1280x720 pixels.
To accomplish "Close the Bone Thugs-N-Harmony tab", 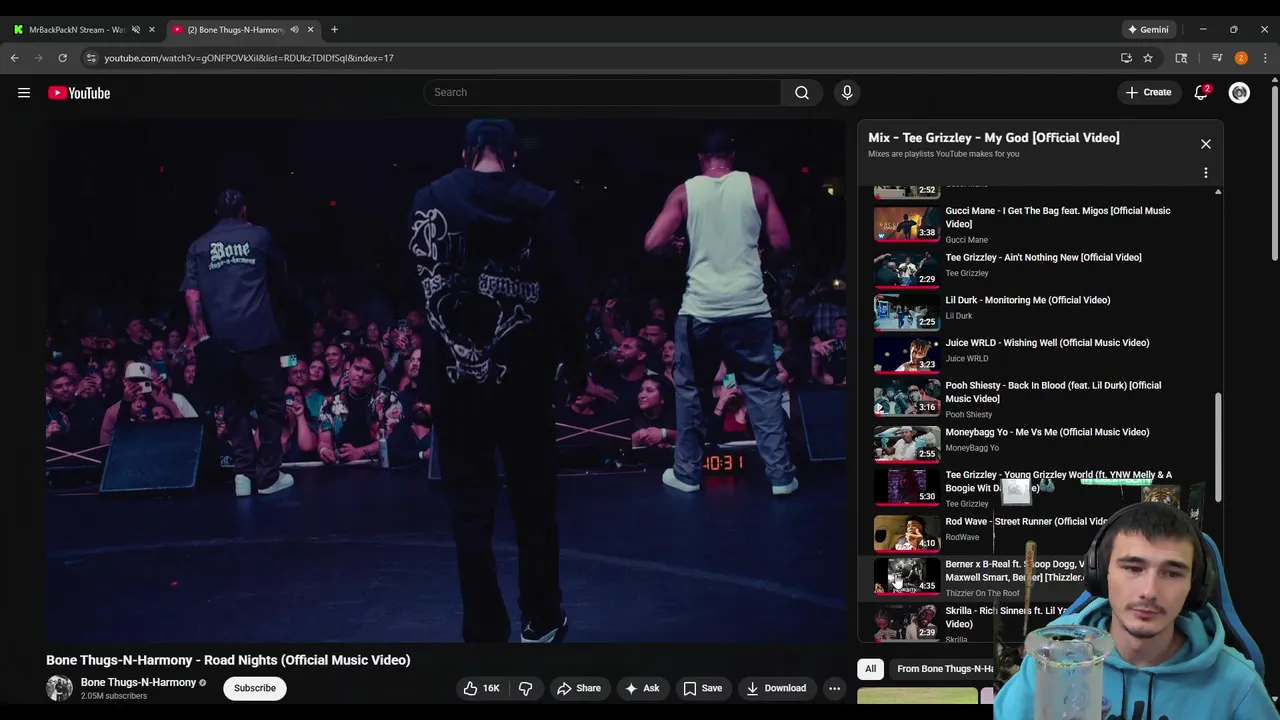I will (x=310, y=29).
